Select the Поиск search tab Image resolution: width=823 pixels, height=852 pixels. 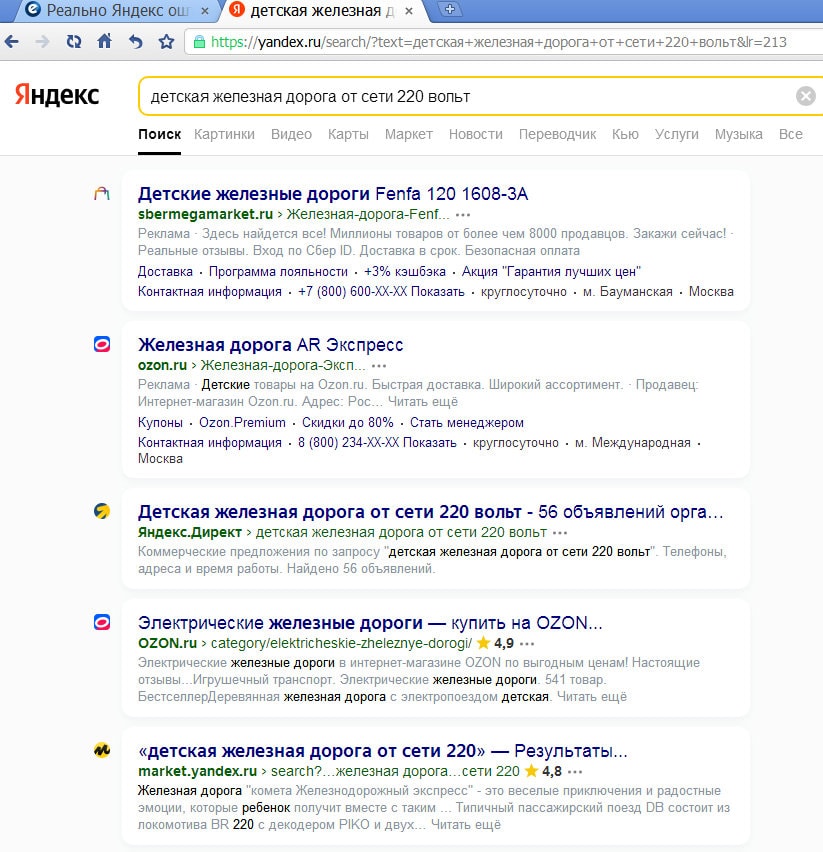pos(159,134)
